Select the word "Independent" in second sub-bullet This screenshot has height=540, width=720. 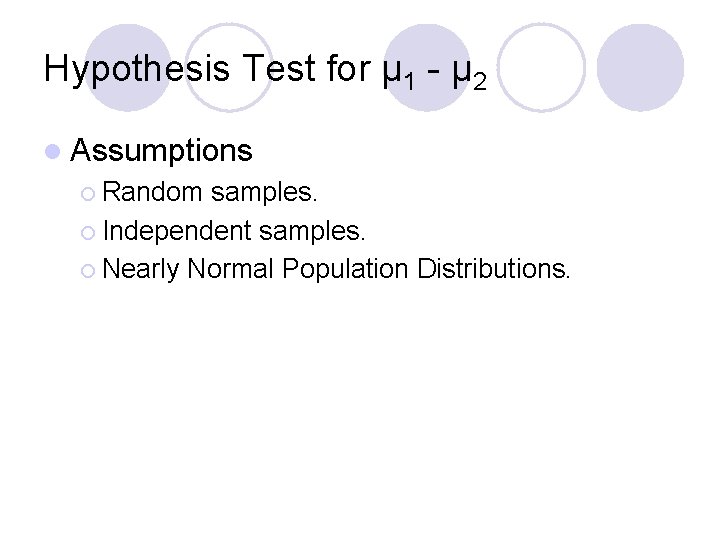click(x=177, y=232)
